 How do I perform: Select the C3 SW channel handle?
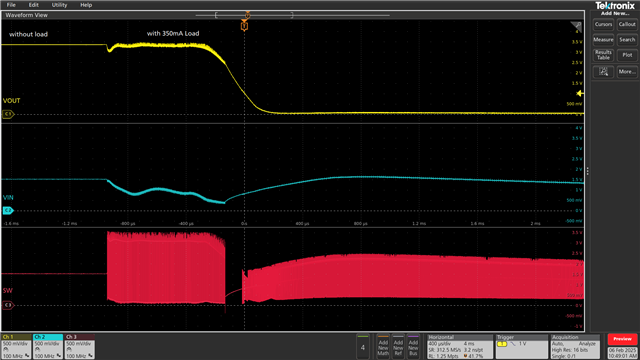pos(8,305)
